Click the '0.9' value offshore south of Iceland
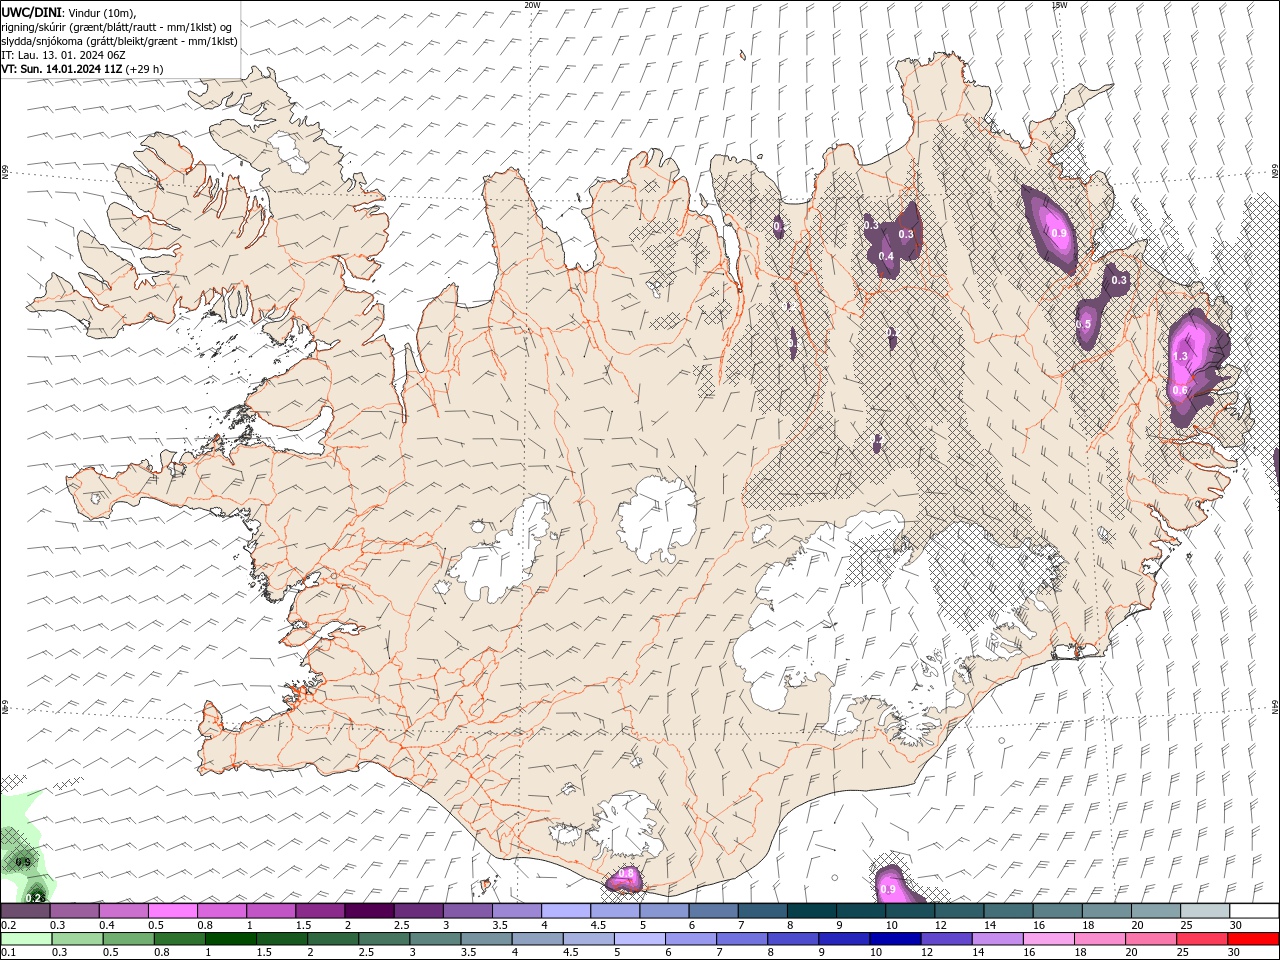 point(888,889)
